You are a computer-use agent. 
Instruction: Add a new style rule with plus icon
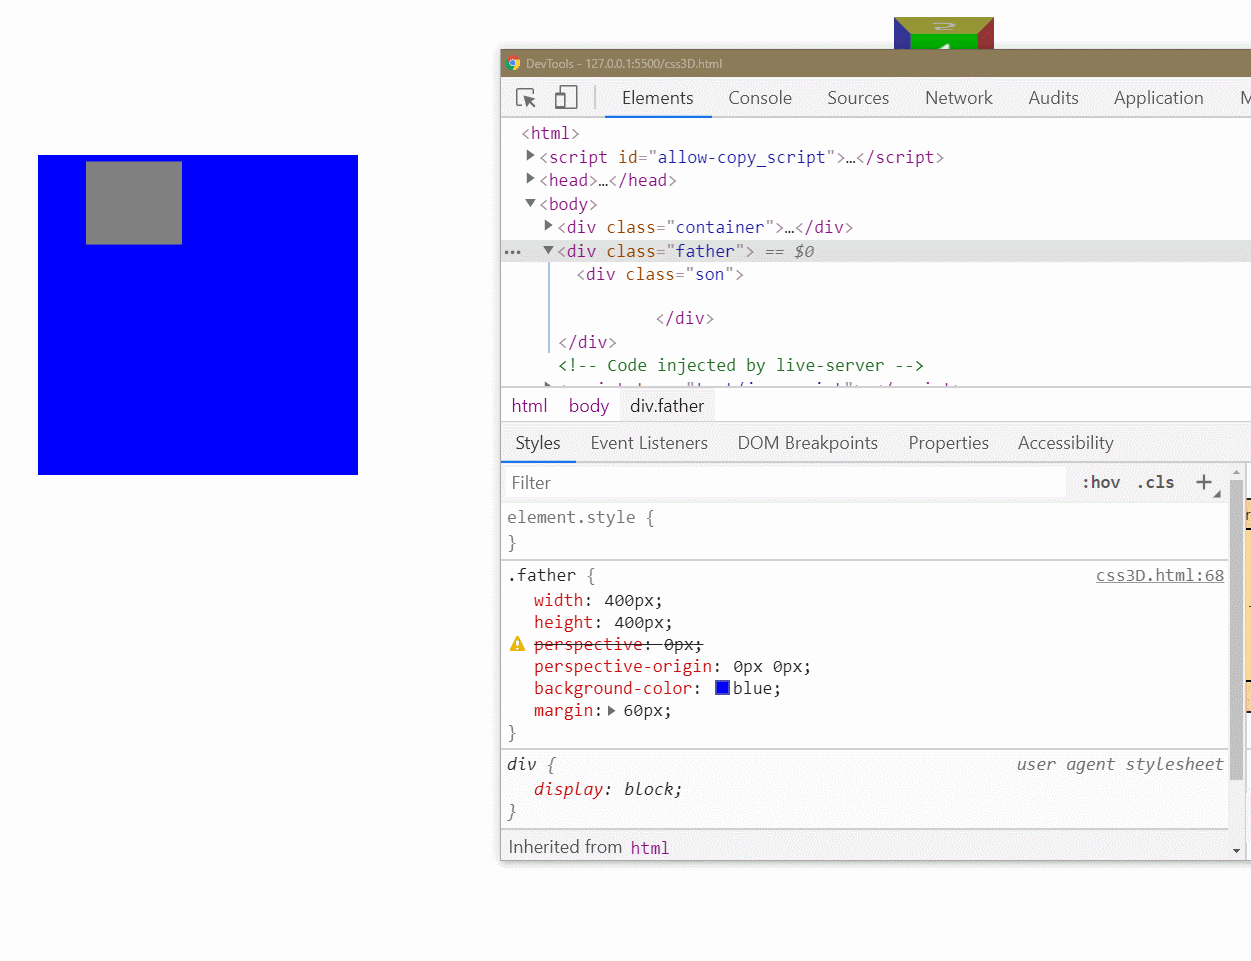coord(1204,482)
